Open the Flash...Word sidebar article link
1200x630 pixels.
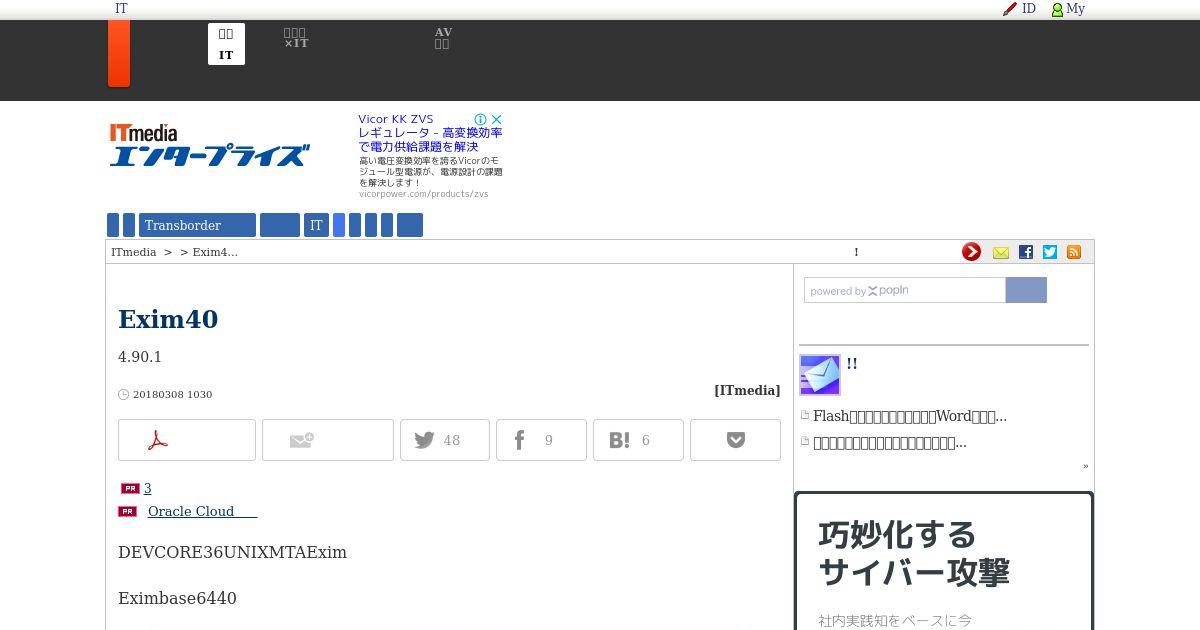(x=910, y=416)
